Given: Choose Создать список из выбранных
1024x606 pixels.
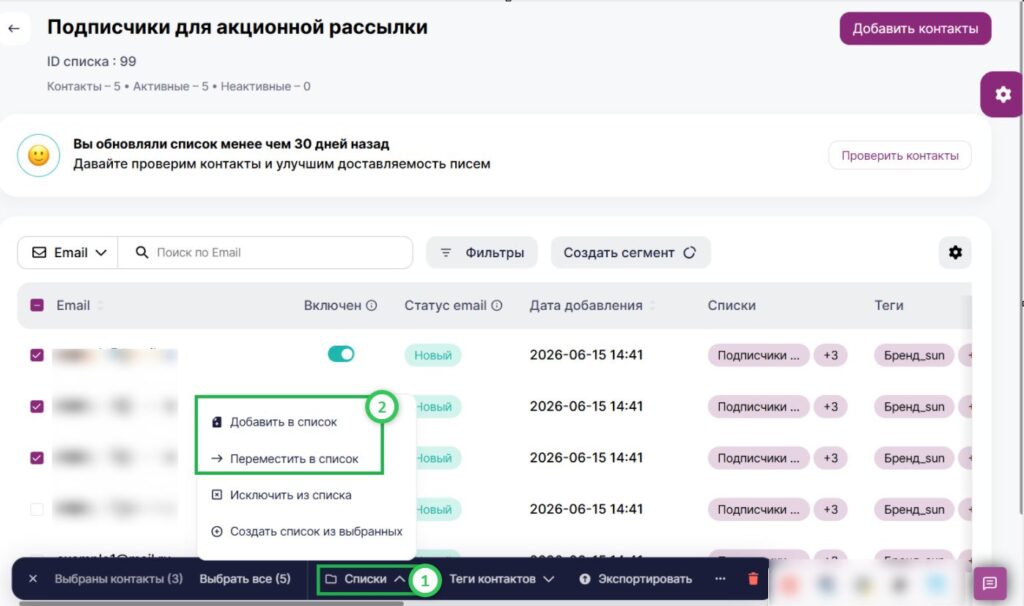Looking at the screenshot, I should pyautogui.click(x=307, y=532).
